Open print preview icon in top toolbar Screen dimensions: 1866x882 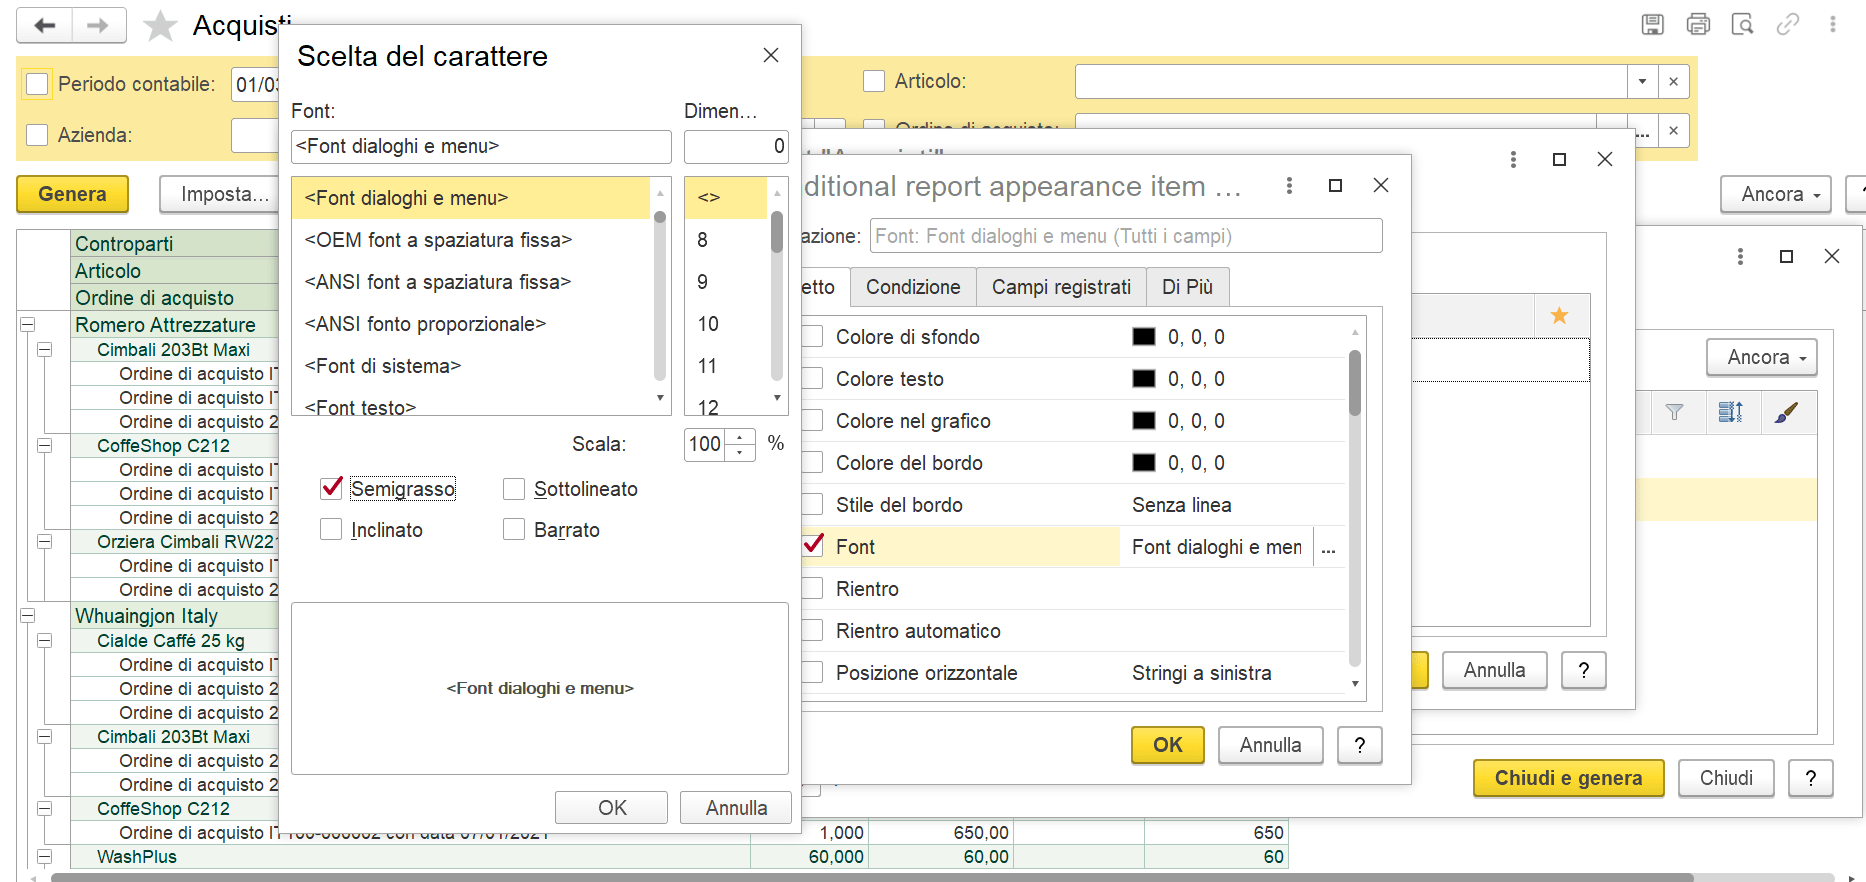click(x=1743, y=24)
